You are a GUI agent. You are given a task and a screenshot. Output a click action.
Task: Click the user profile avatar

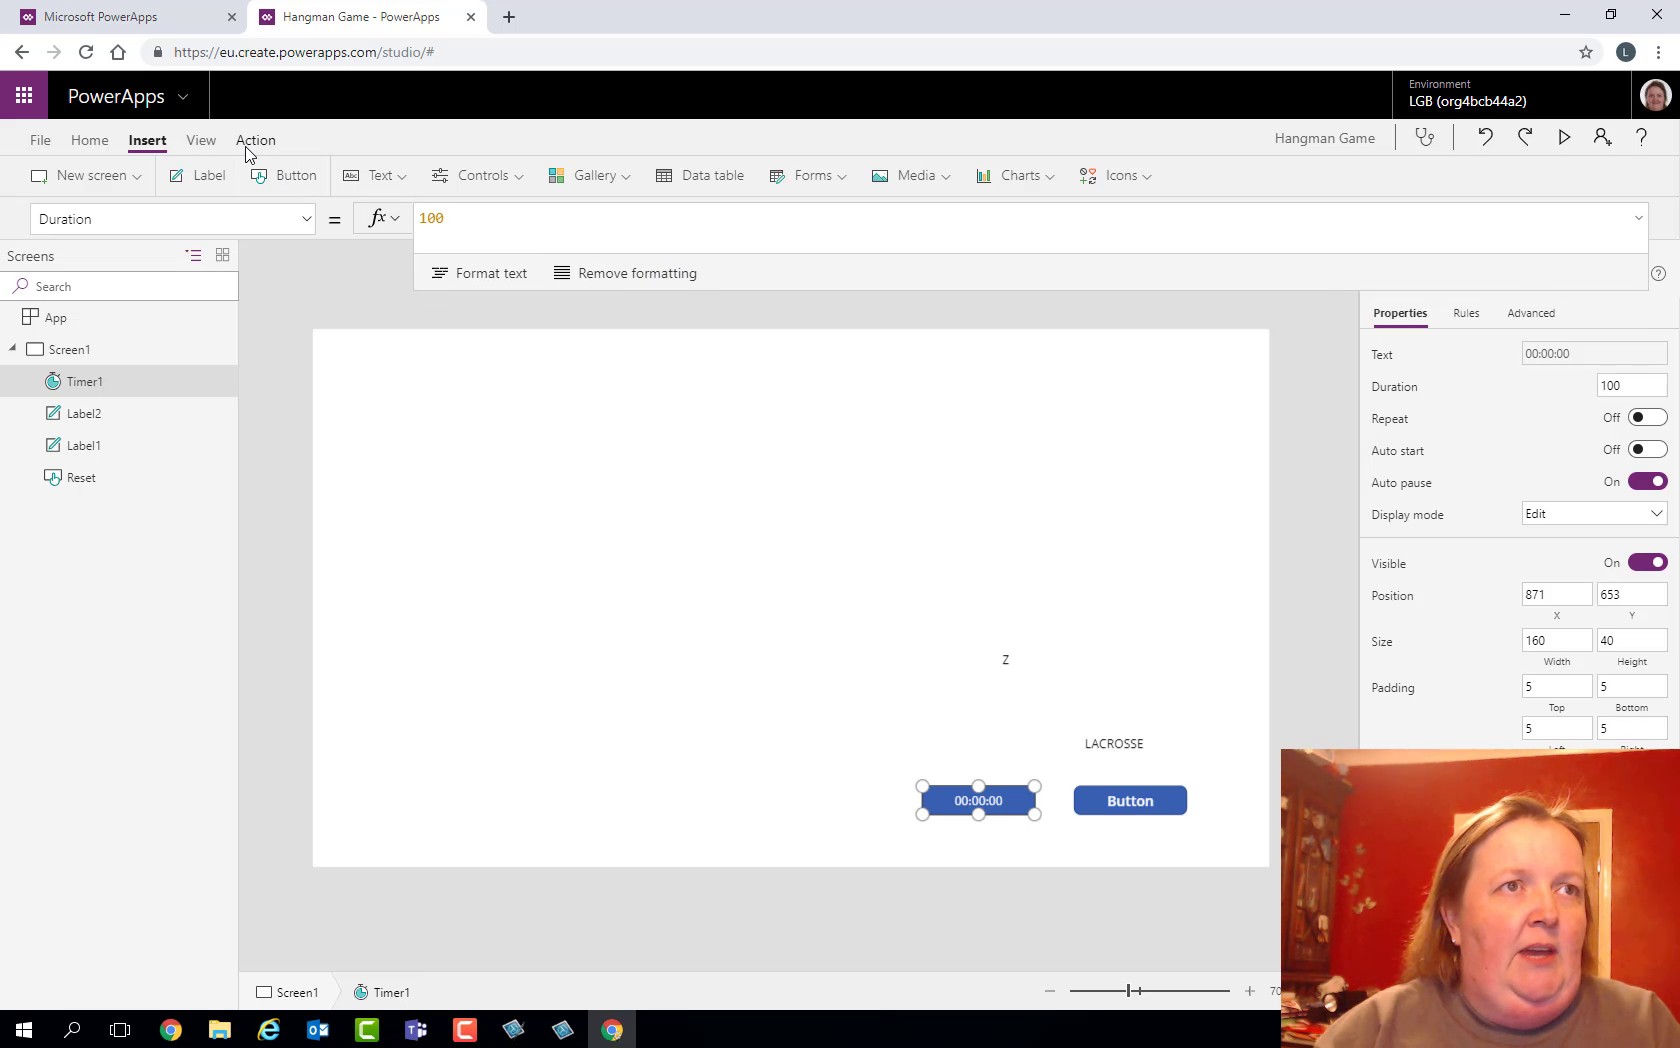(1655, 96)
